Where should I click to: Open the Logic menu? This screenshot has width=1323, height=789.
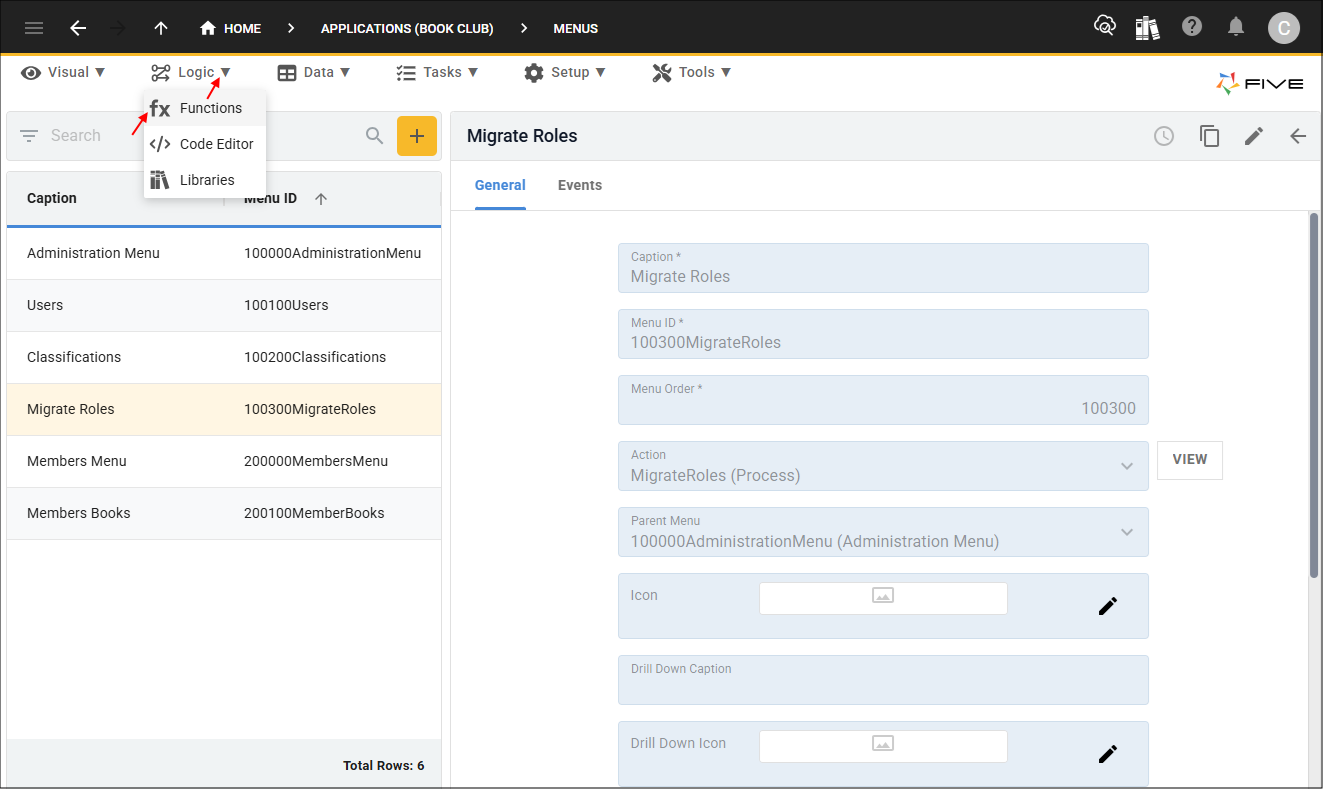(191, 72)
